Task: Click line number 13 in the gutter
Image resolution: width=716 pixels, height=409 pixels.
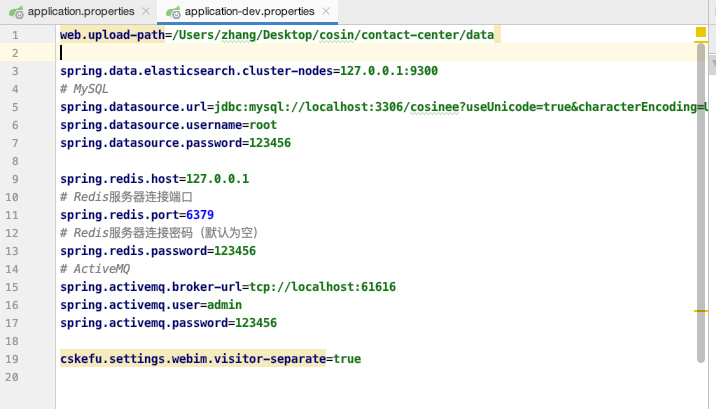Action: click(12, 252)
